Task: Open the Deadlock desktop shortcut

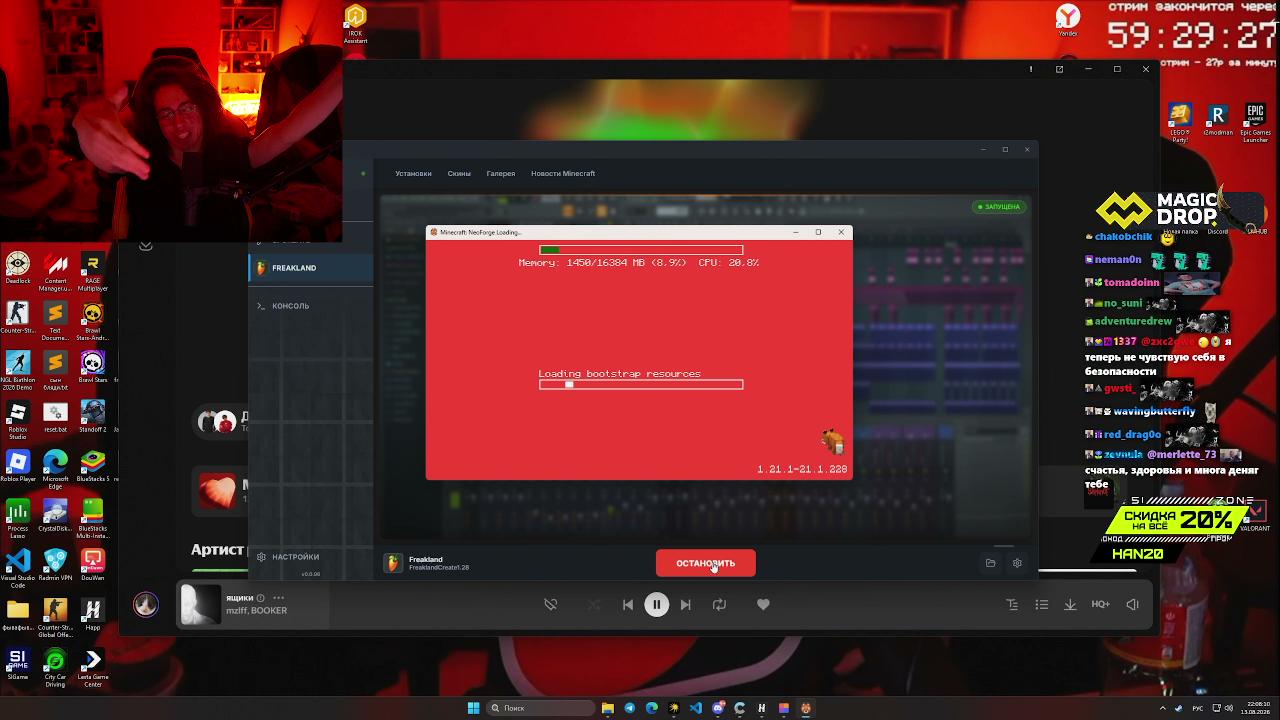Action: pos(17,269)
